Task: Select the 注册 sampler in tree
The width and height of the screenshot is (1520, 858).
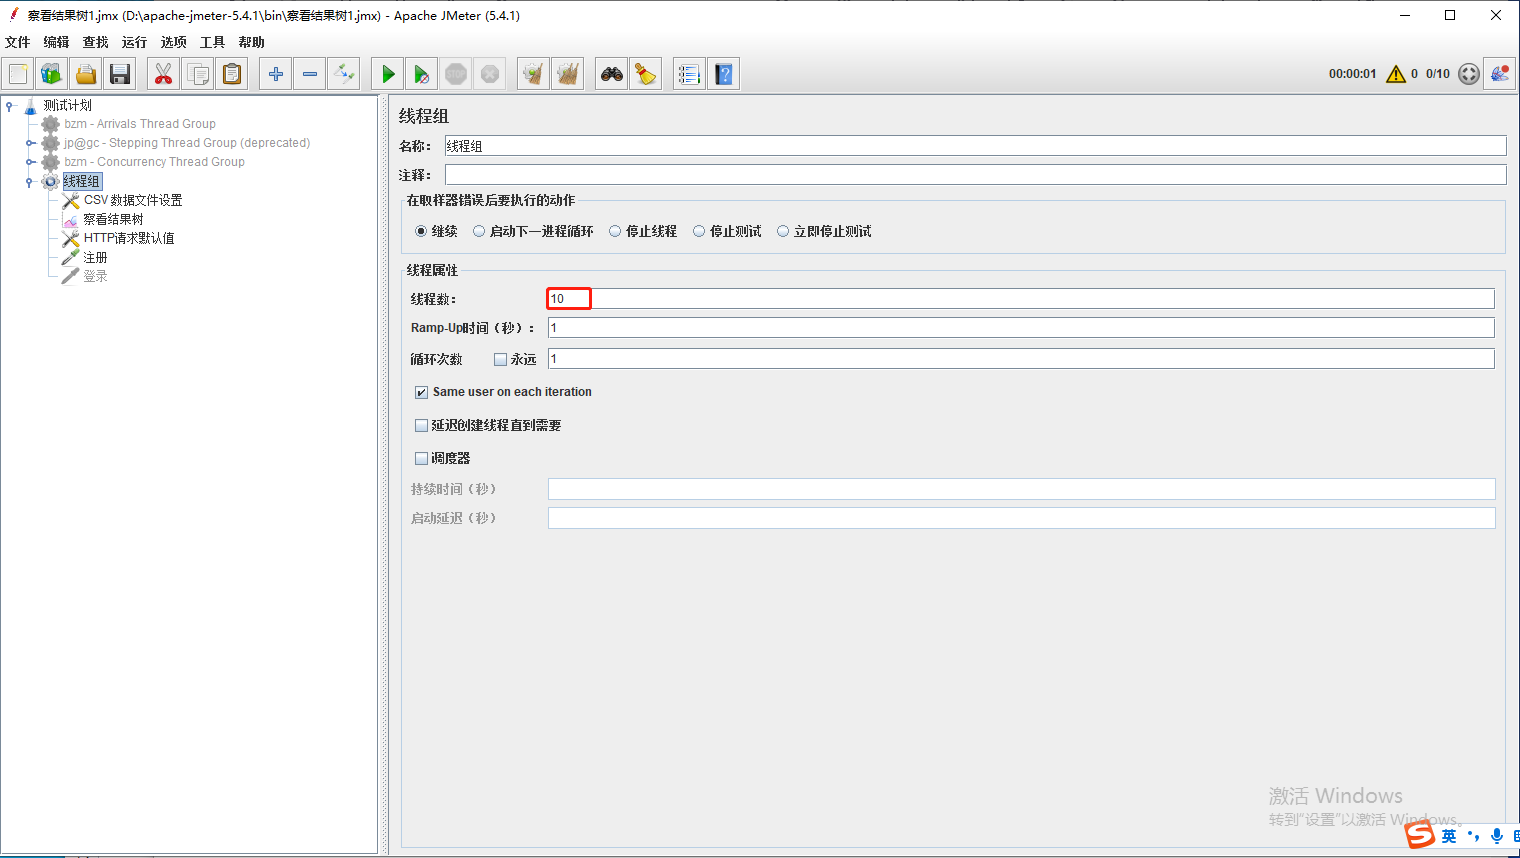Action: point(95,257)
